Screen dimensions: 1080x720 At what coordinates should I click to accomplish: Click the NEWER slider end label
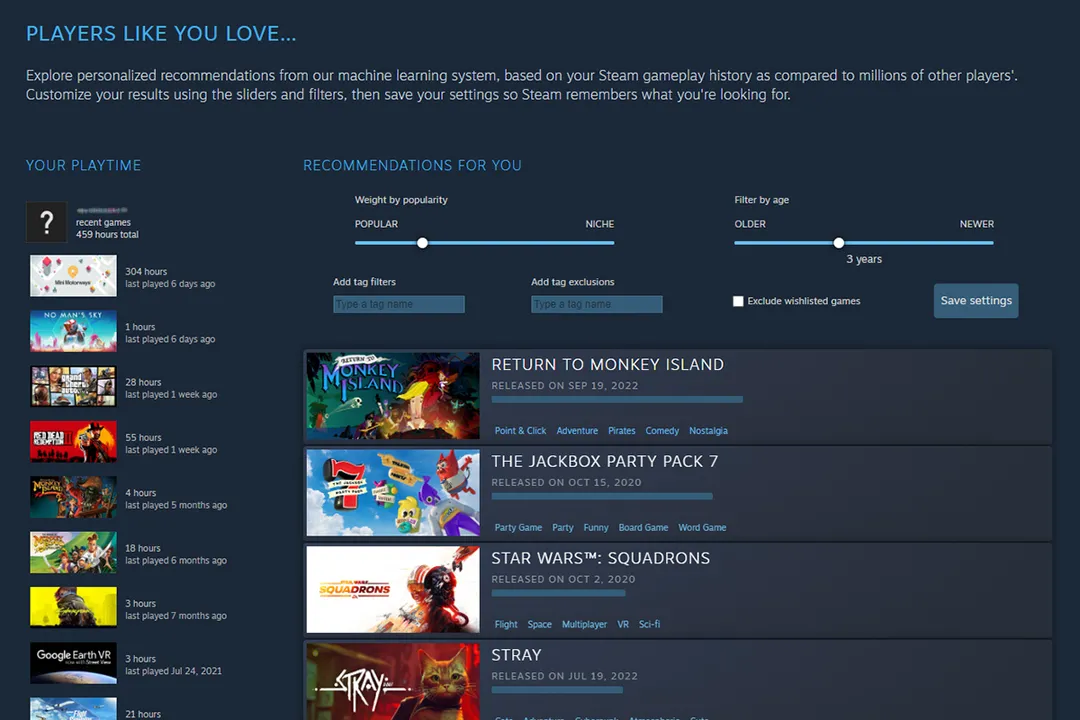(977, 224)
